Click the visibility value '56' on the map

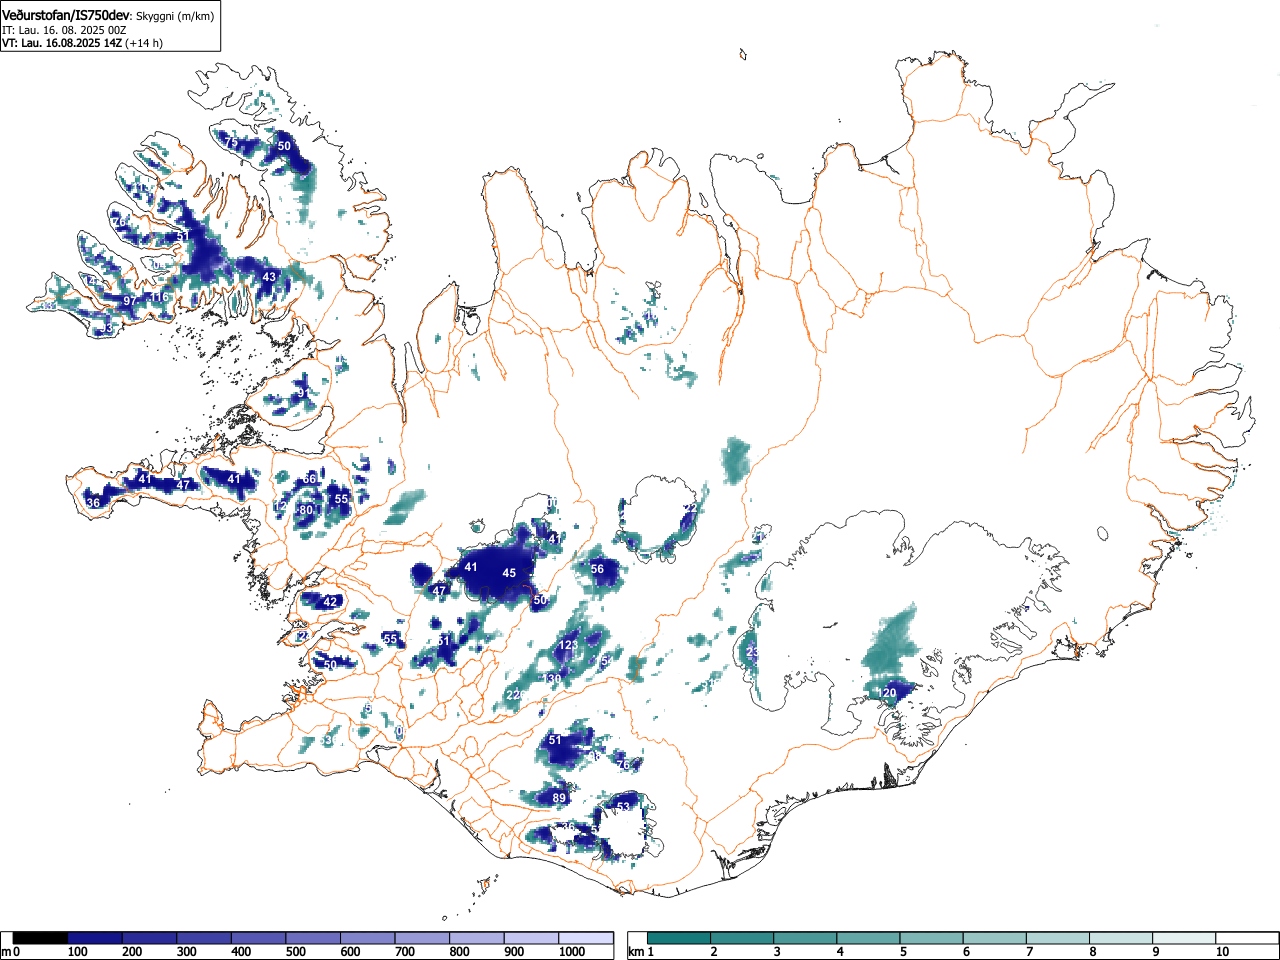[597, 569]
